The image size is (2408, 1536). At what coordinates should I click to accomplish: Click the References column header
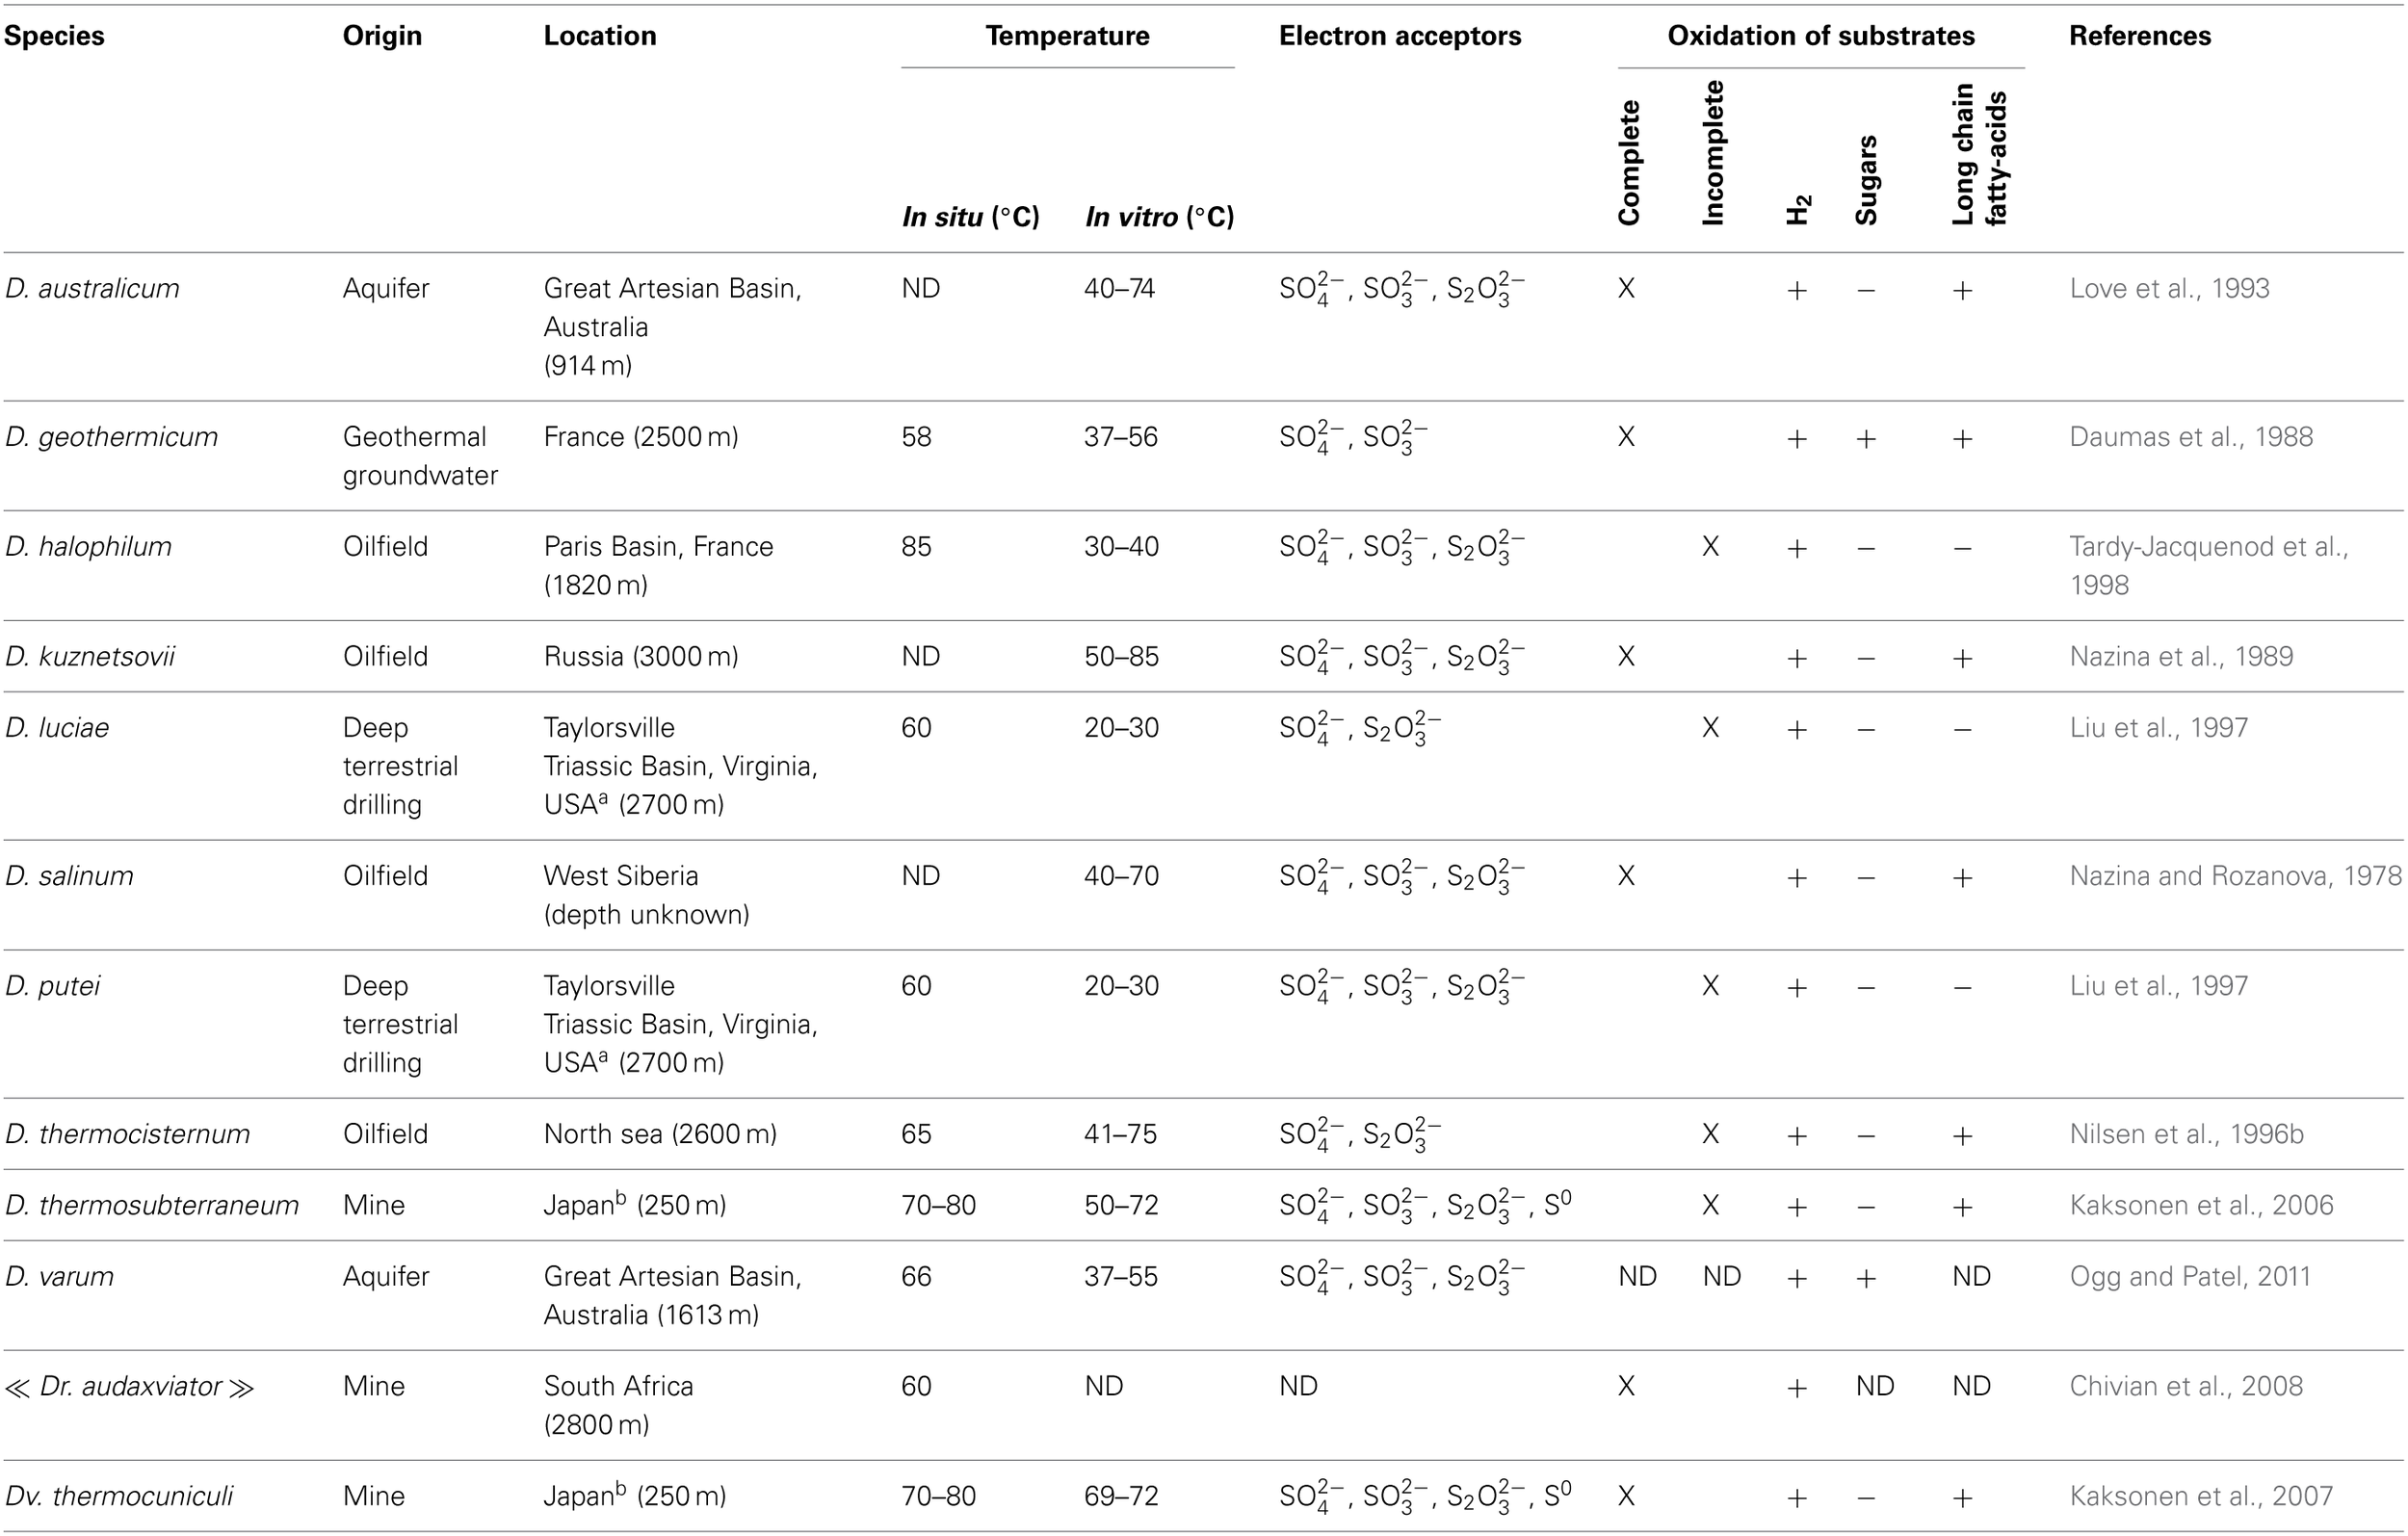[2139, 36]
